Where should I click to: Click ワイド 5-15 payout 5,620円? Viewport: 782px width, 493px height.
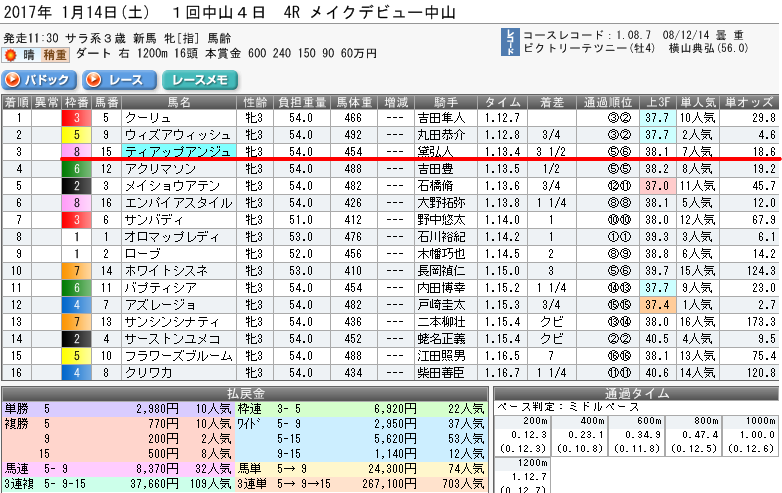point(395,439)
